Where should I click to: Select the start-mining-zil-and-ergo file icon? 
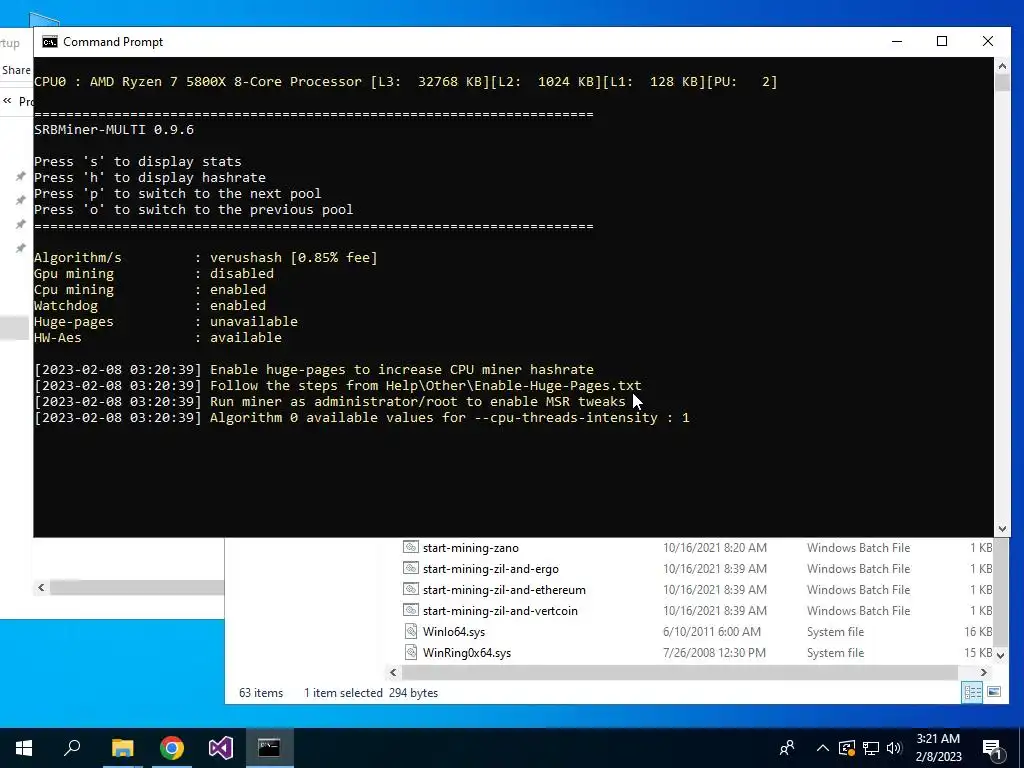410,568
